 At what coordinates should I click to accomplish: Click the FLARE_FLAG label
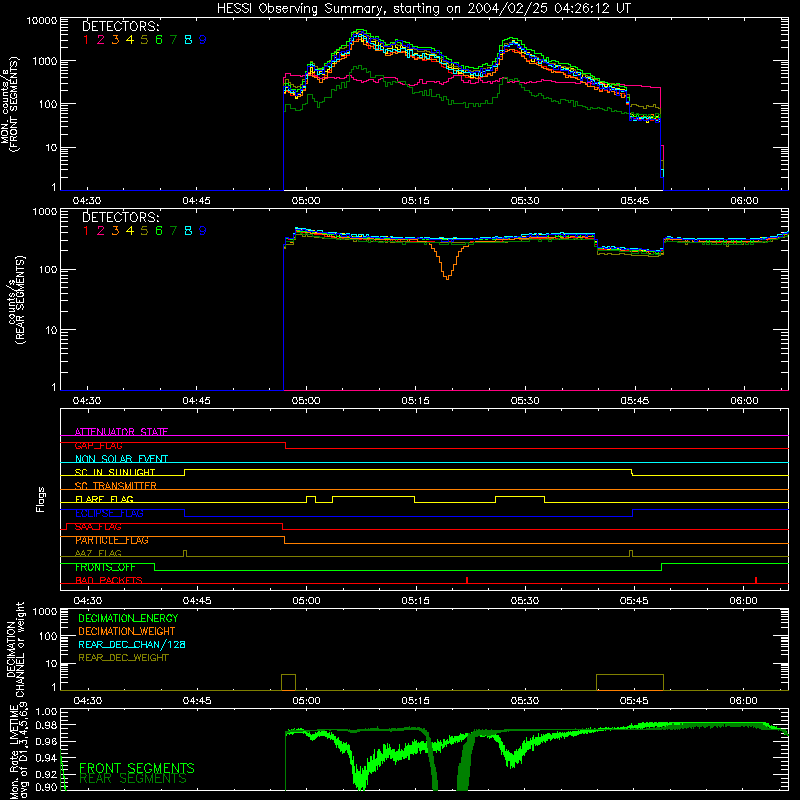tap(104, 499)
